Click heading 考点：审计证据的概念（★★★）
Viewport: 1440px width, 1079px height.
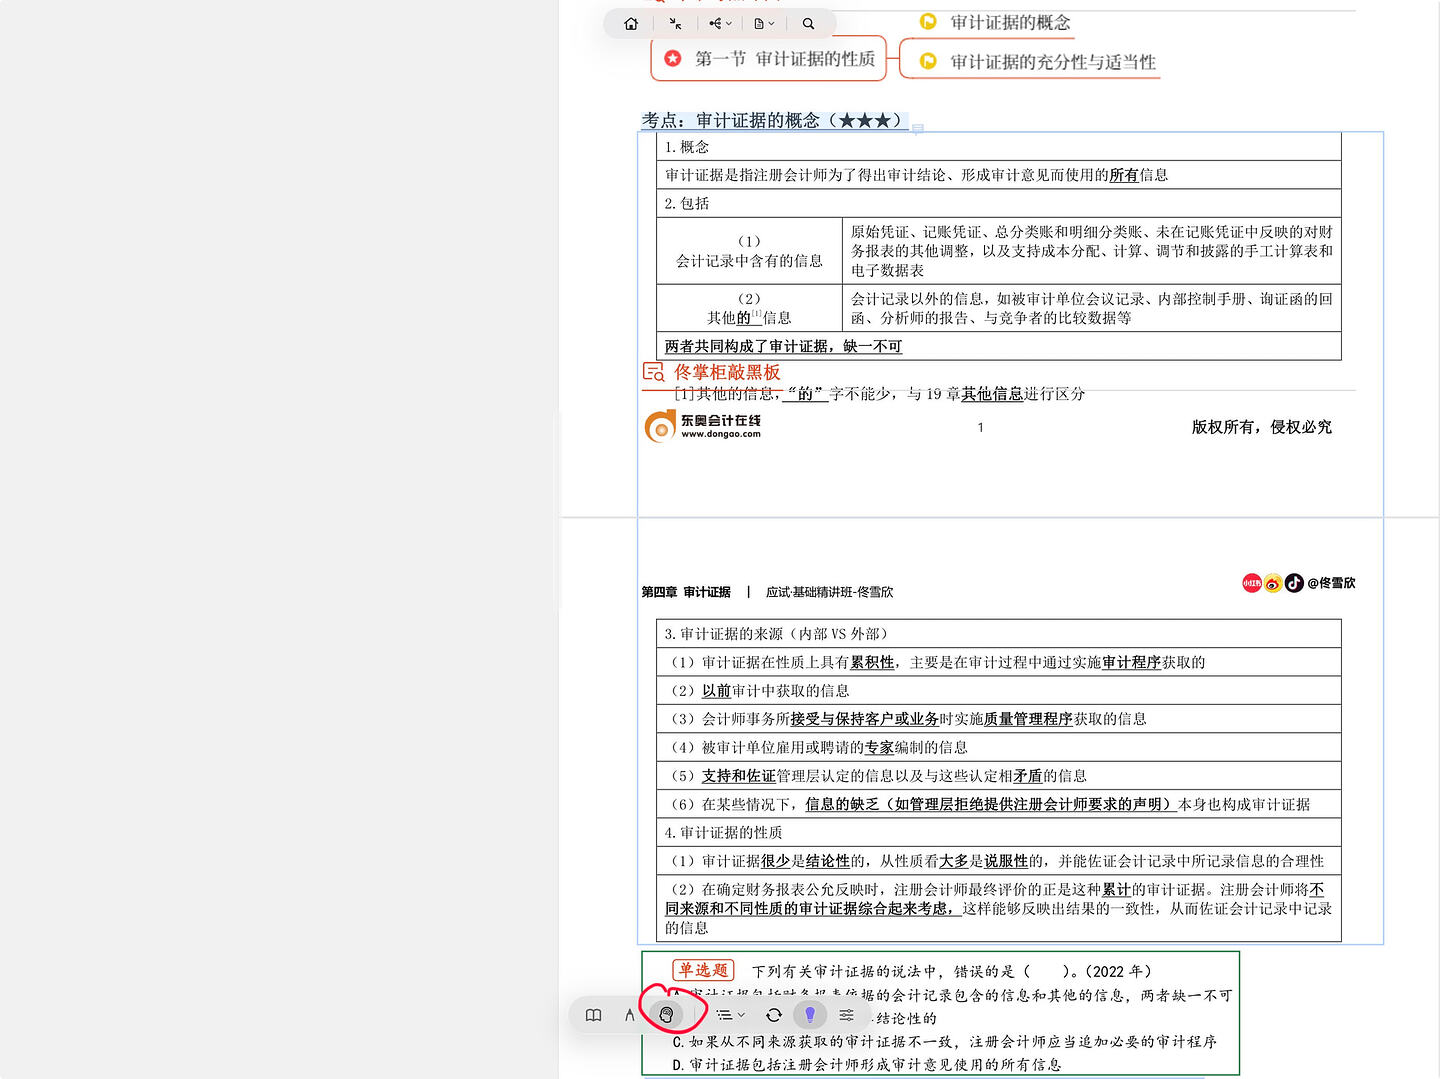(x=772, y=120)
